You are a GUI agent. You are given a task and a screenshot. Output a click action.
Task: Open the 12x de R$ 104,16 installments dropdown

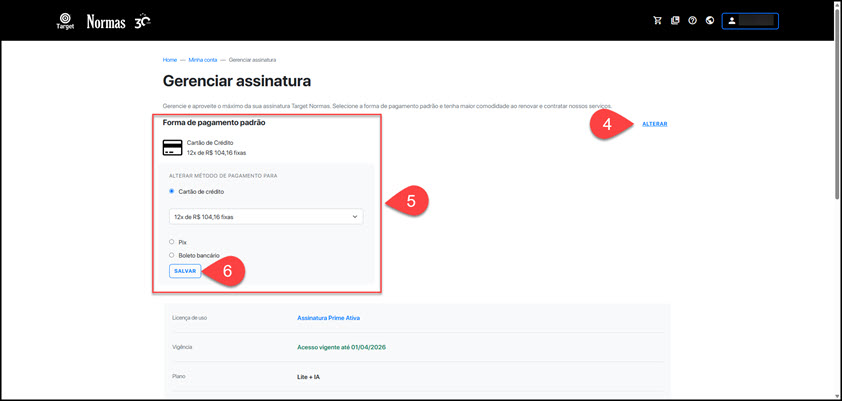tap(265, 216)
